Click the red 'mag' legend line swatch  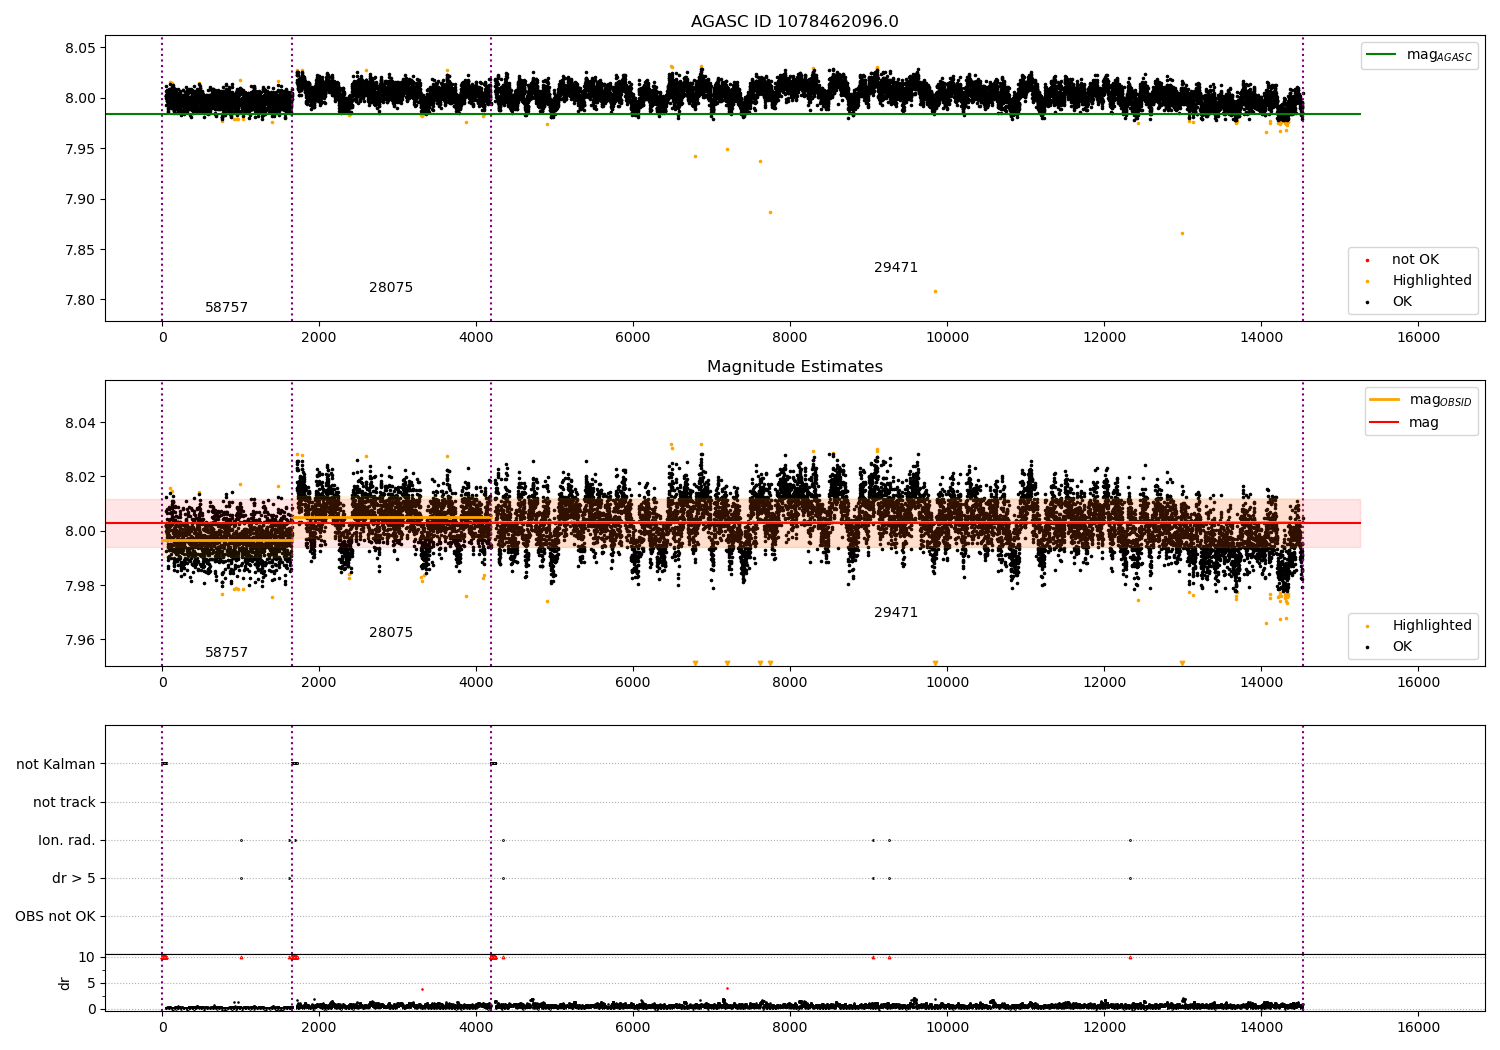1384,422
